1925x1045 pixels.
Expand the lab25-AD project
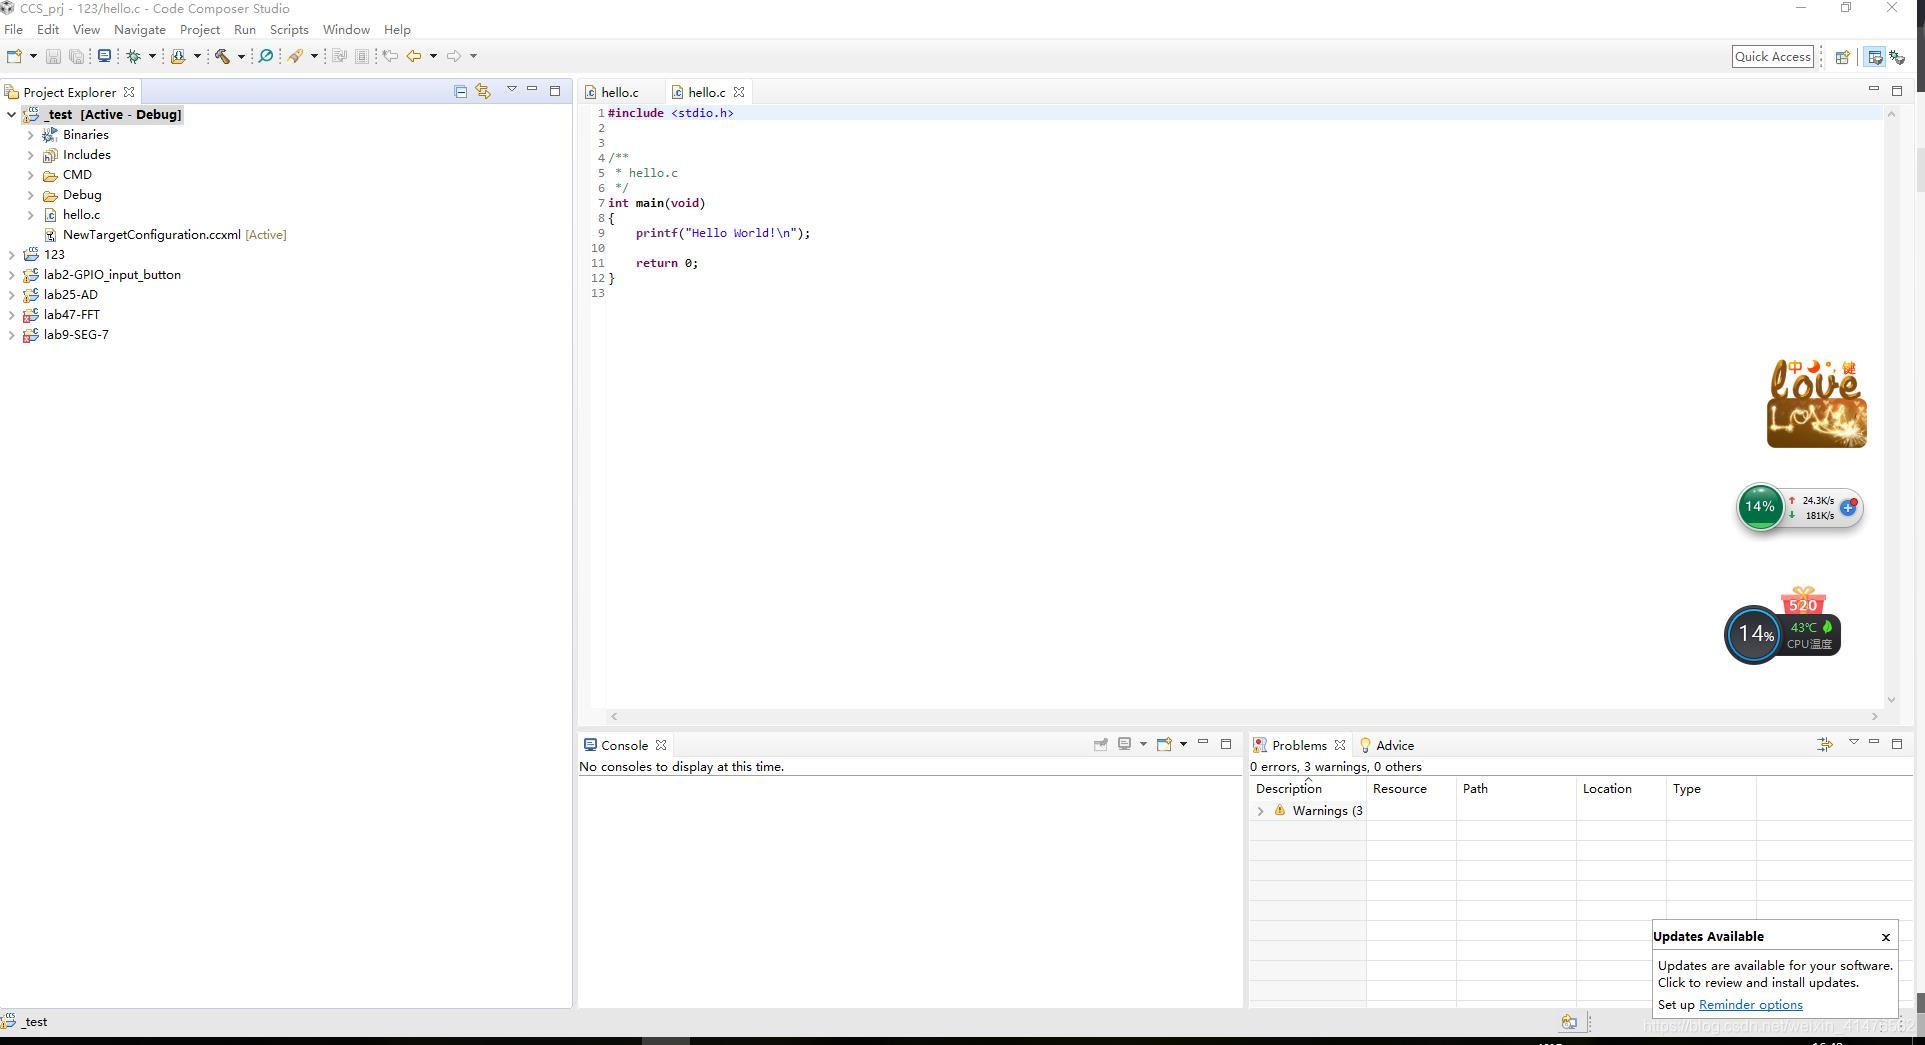click(x=11, y=295)
